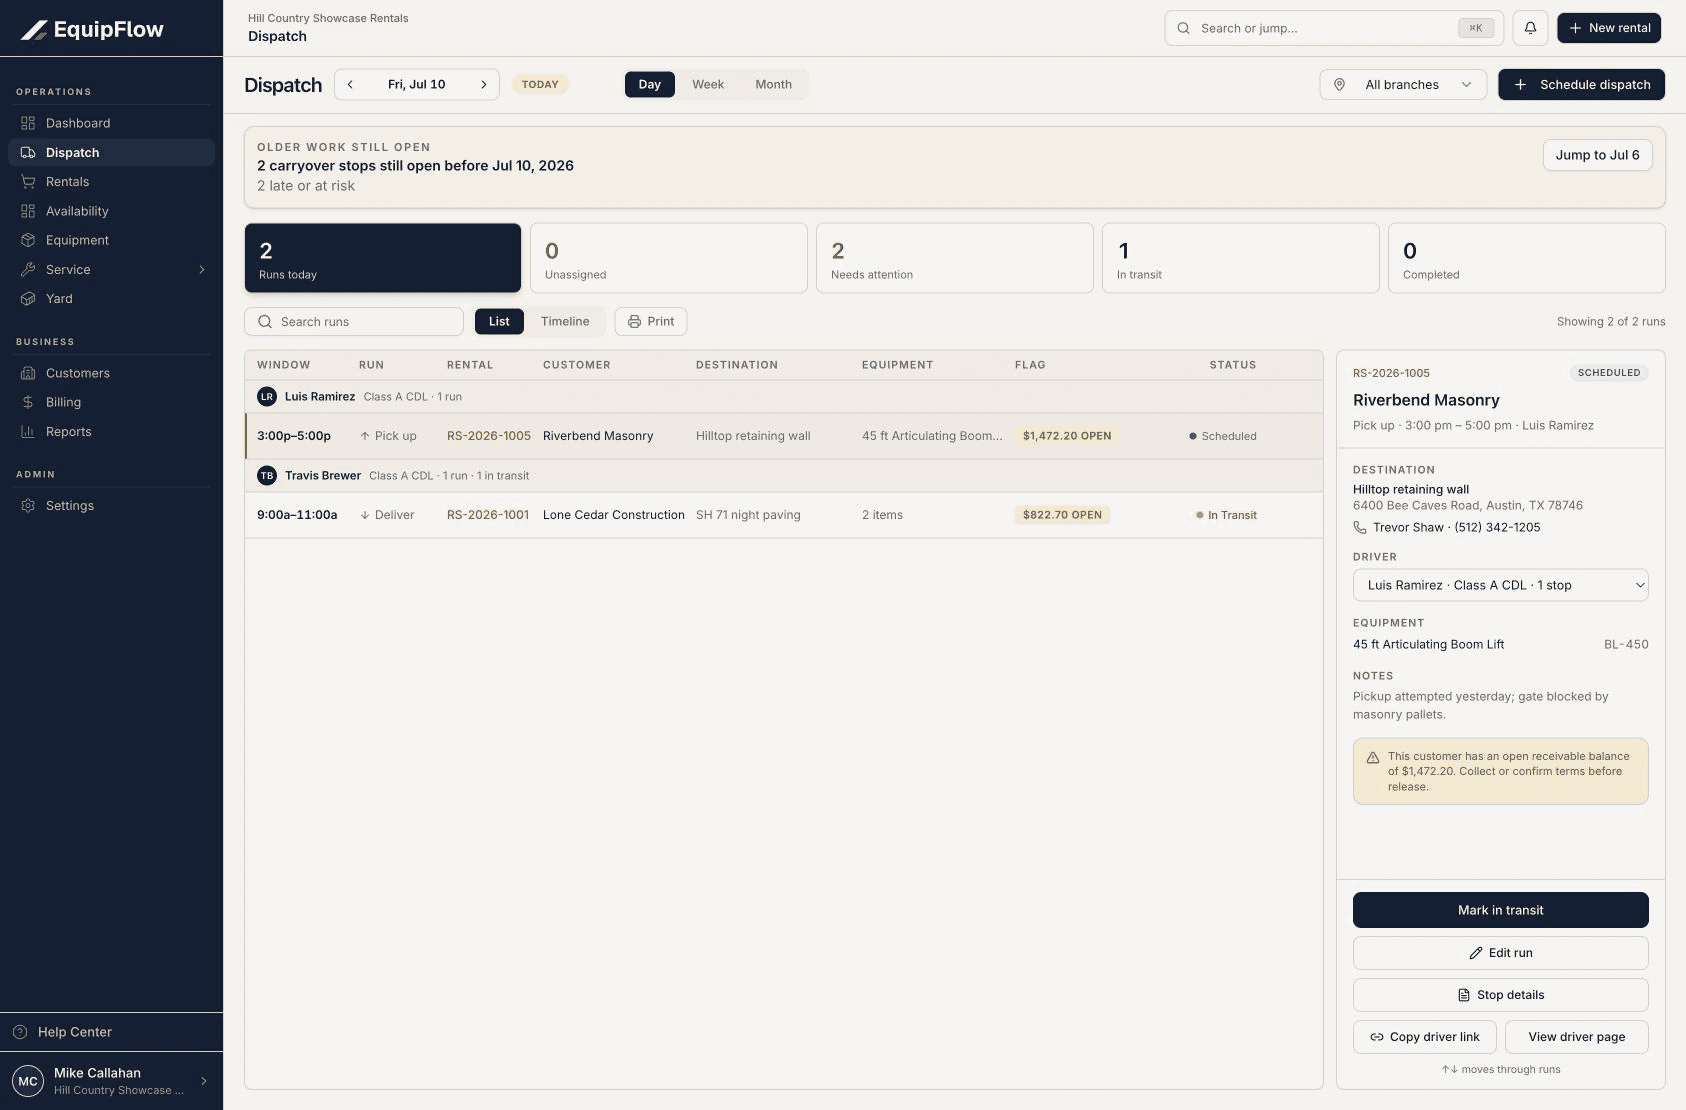Viewport: 1686px width, 1110px height.
Task: Open the All branches dropdown
Action: click(1403, 85)
